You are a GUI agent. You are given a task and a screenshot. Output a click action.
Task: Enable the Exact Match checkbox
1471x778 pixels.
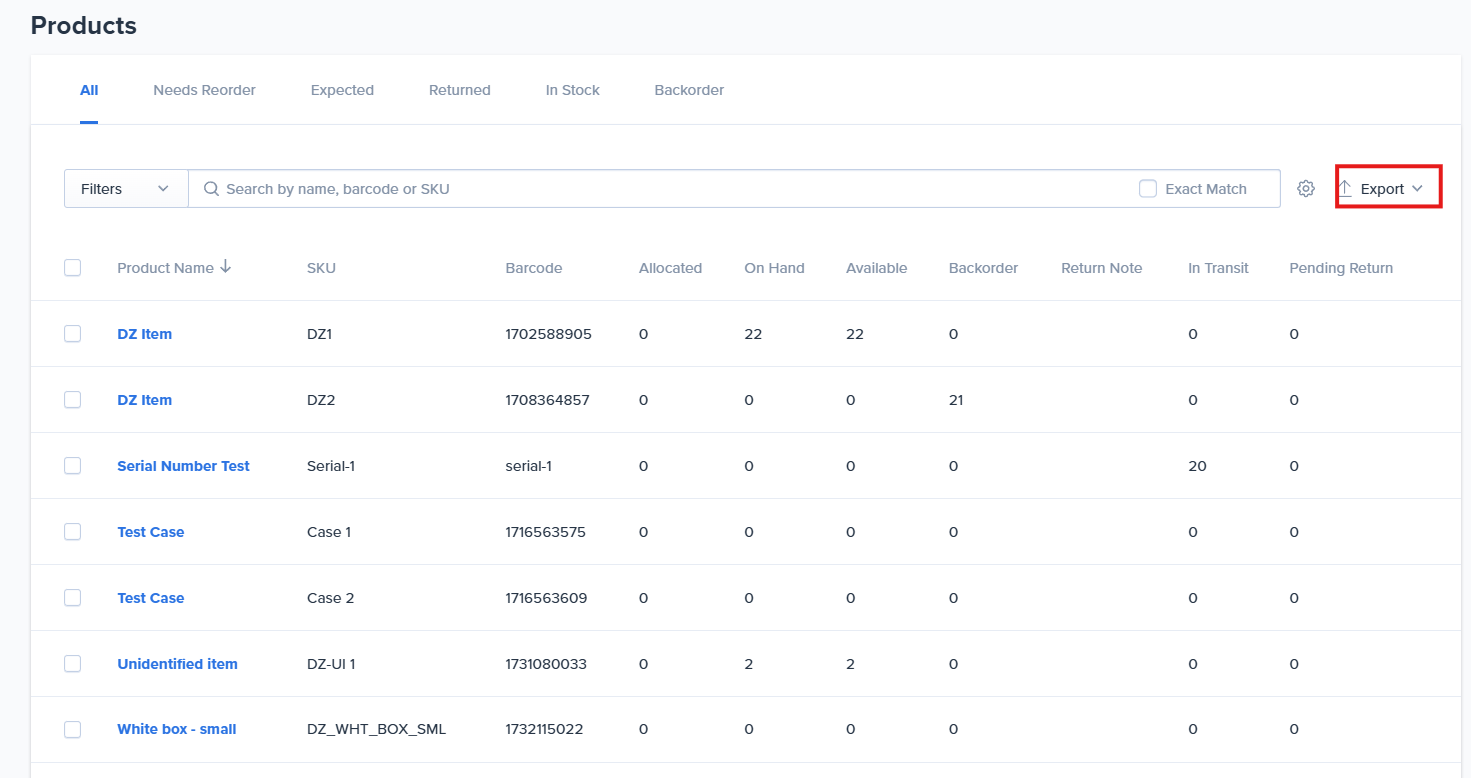coord(1148,188)
